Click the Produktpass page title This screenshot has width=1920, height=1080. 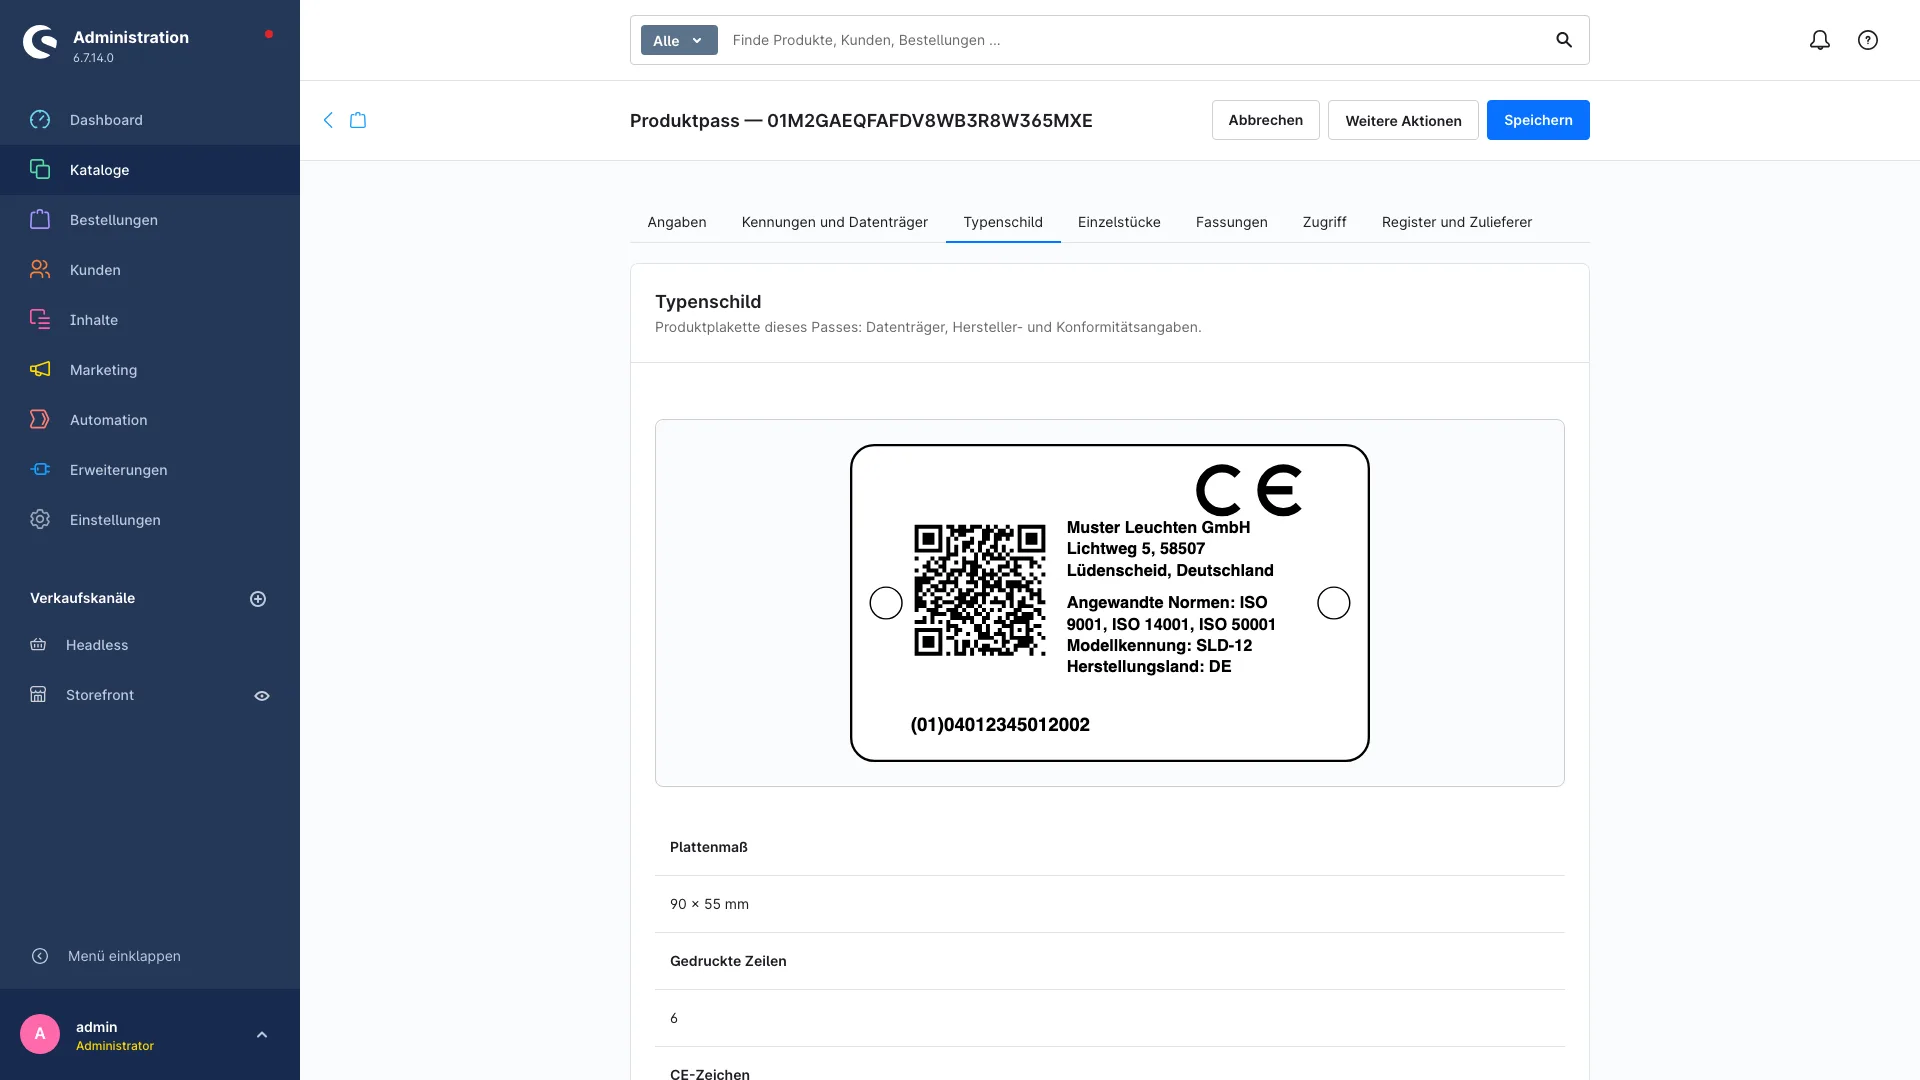(x=861, y=120)
